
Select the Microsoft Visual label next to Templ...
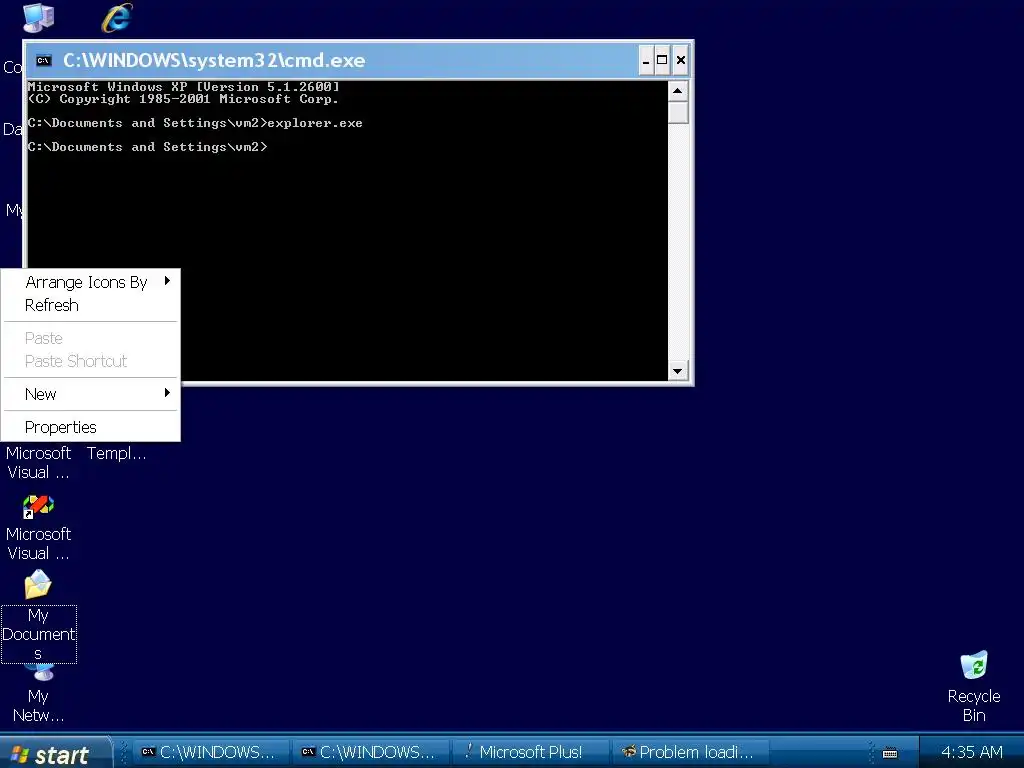(38, 462)
